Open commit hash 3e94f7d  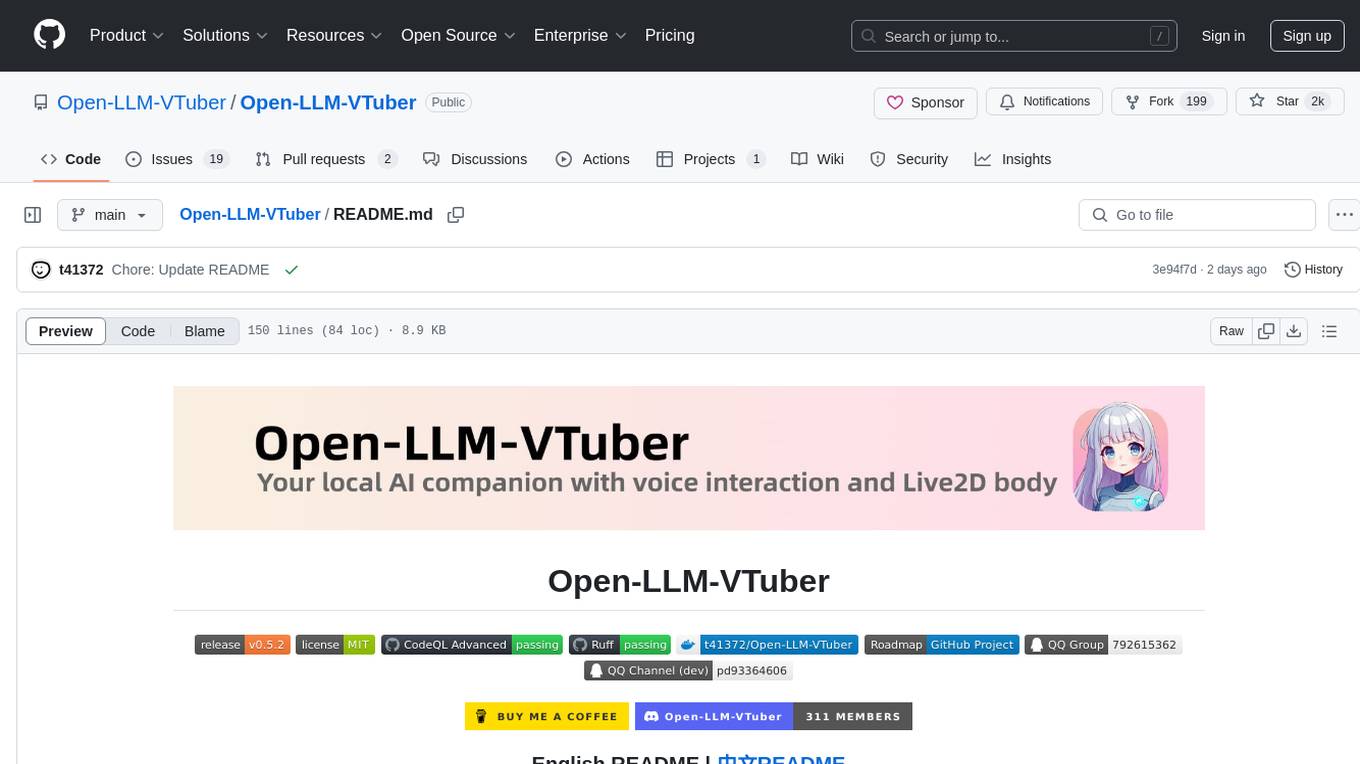[x=1174, y=270]
